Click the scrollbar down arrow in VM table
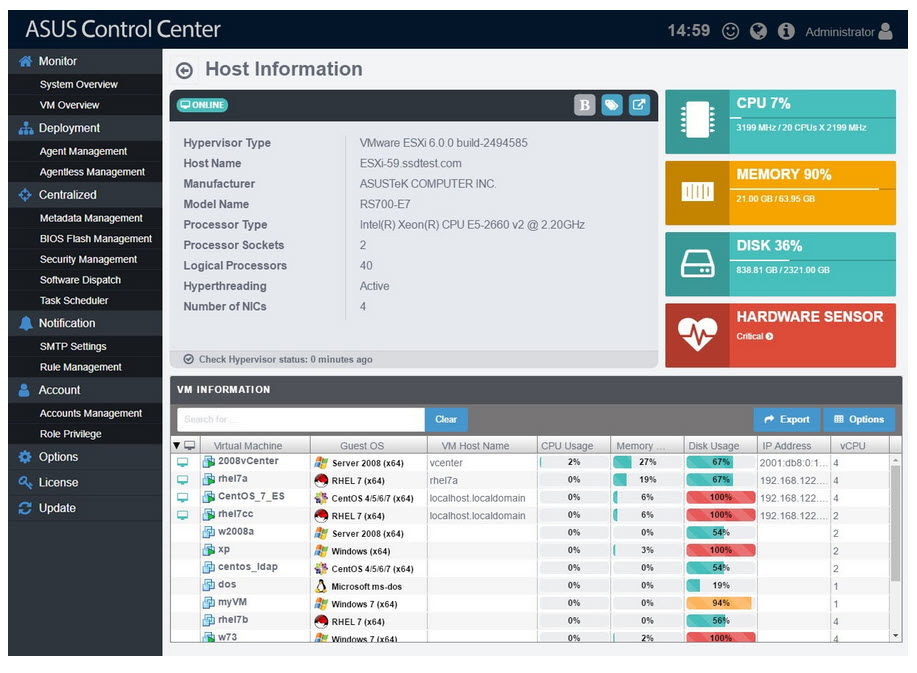Viewport: 917px width, 673px height. coord(895,636)
